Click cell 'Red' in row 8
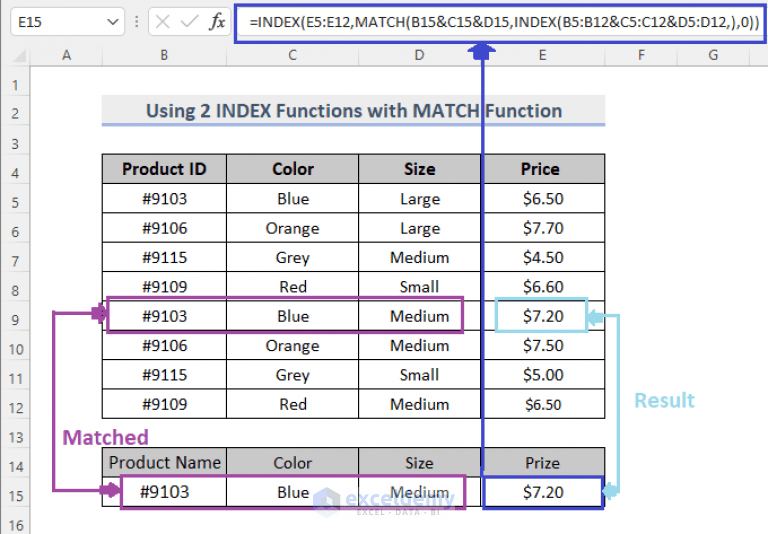The height and width of the screenshot is (534, 768). point(292,287)
